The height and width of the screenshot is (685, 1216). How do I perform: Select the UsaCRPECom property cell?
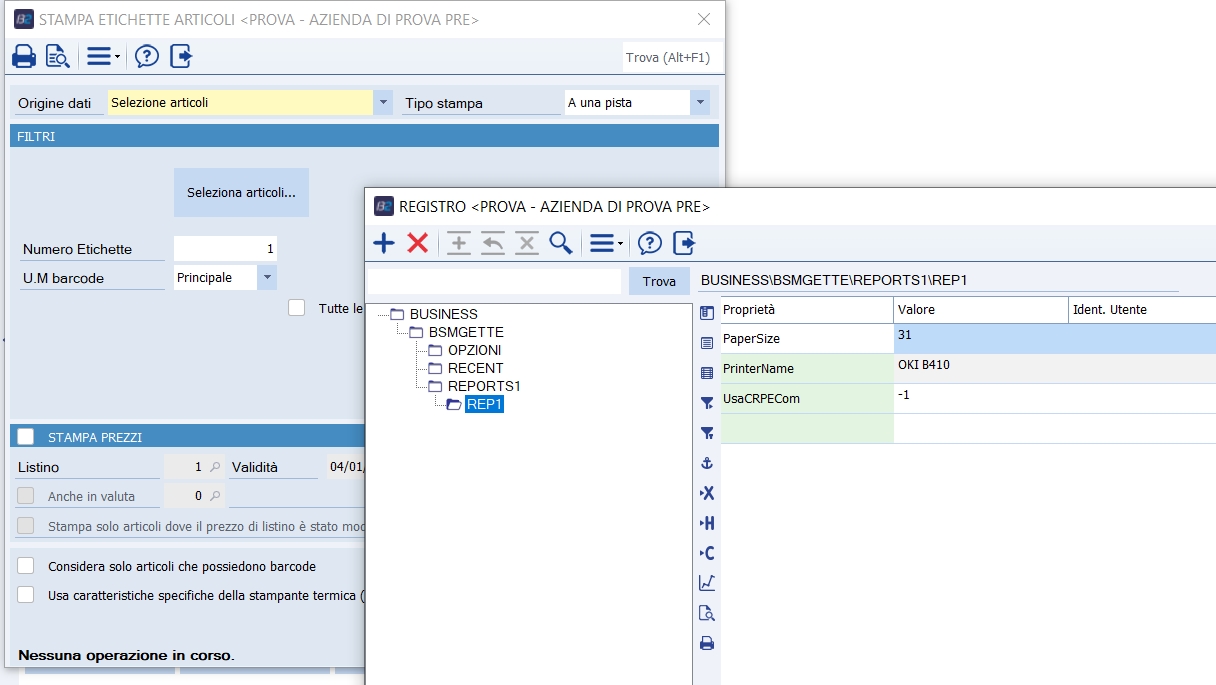pos(807,399)
